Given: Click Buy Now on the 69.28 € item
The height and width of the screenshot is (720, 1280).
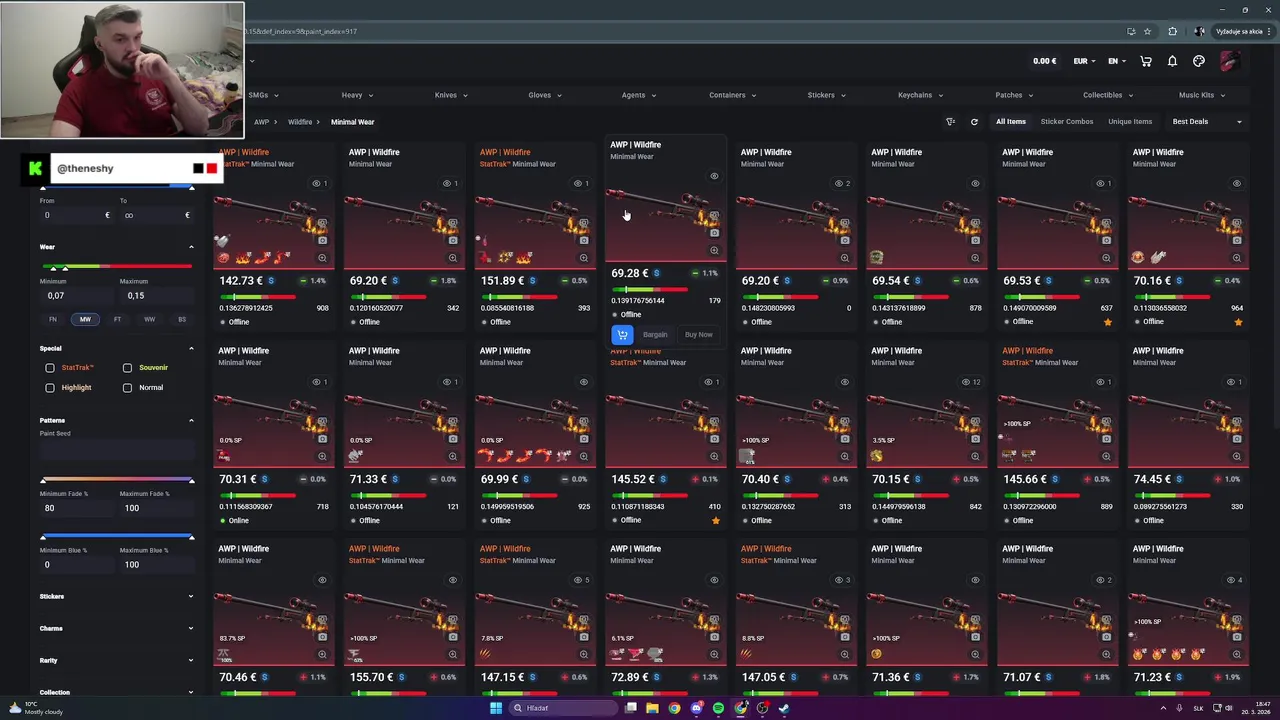Looking at the screenshot, I should tap(699, 335).
